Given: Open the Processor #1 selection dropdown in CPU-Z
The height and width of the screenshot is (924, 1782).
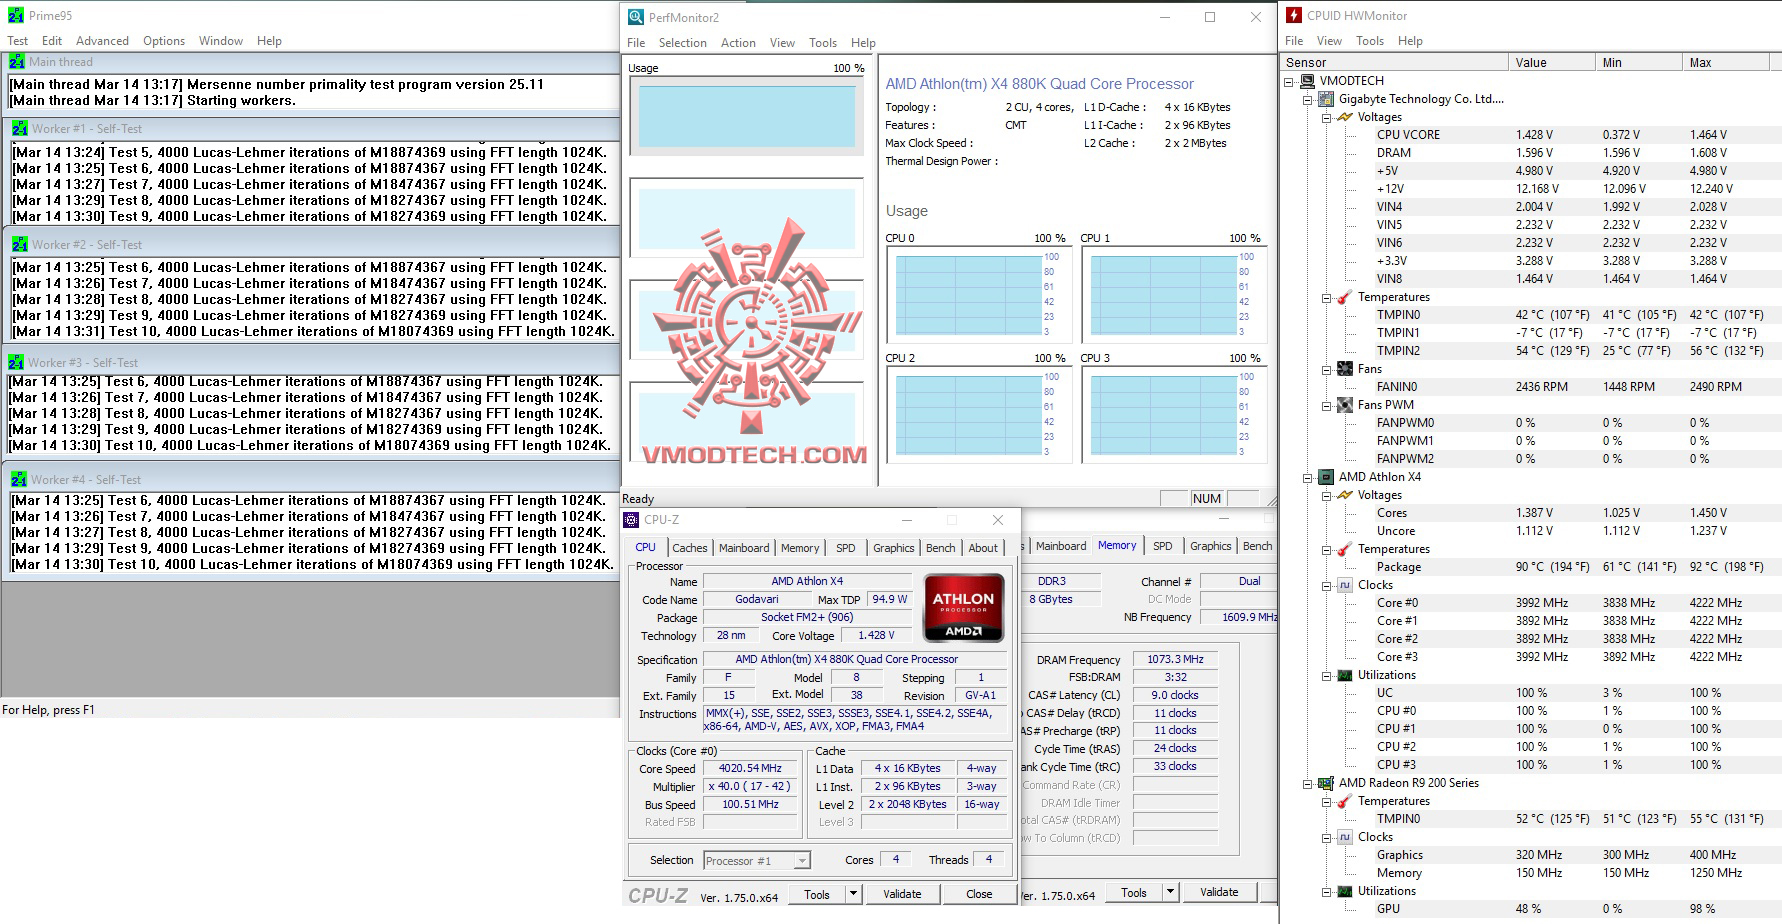Looking at the screenshot, I should [x=802, y=860].
